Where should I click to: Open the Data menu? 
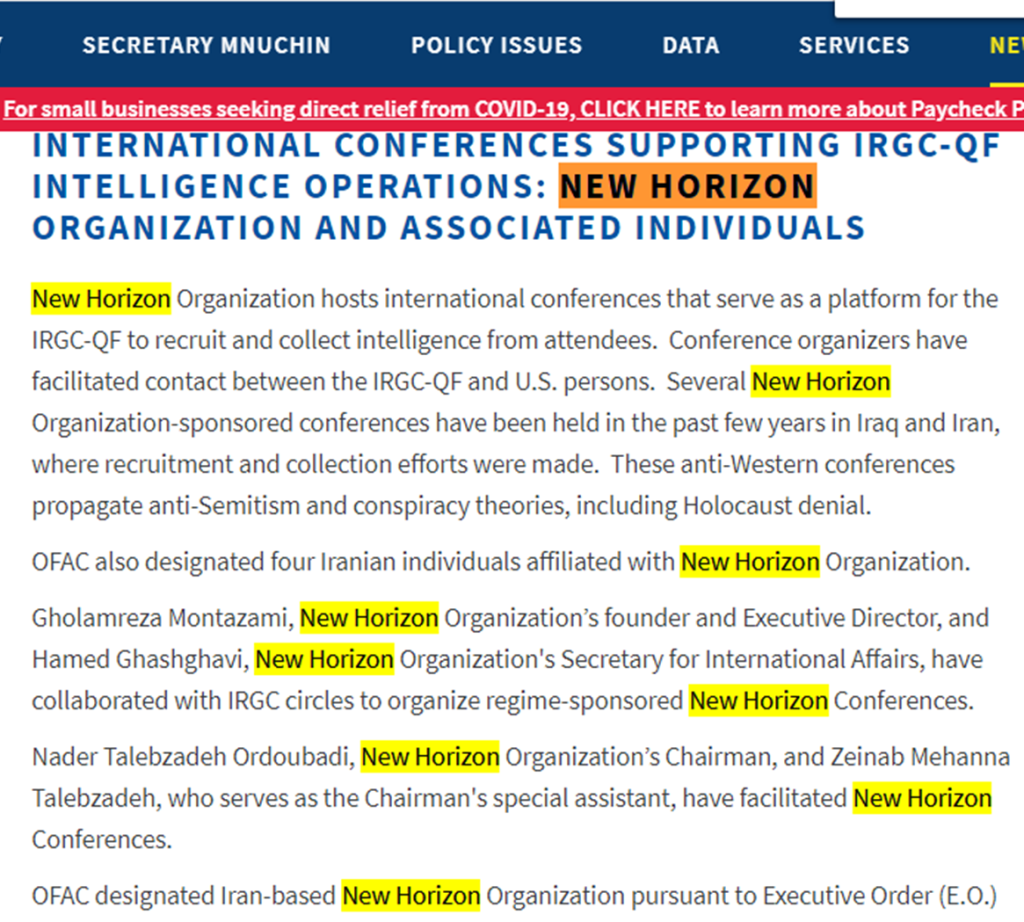(x=691, y=45)
